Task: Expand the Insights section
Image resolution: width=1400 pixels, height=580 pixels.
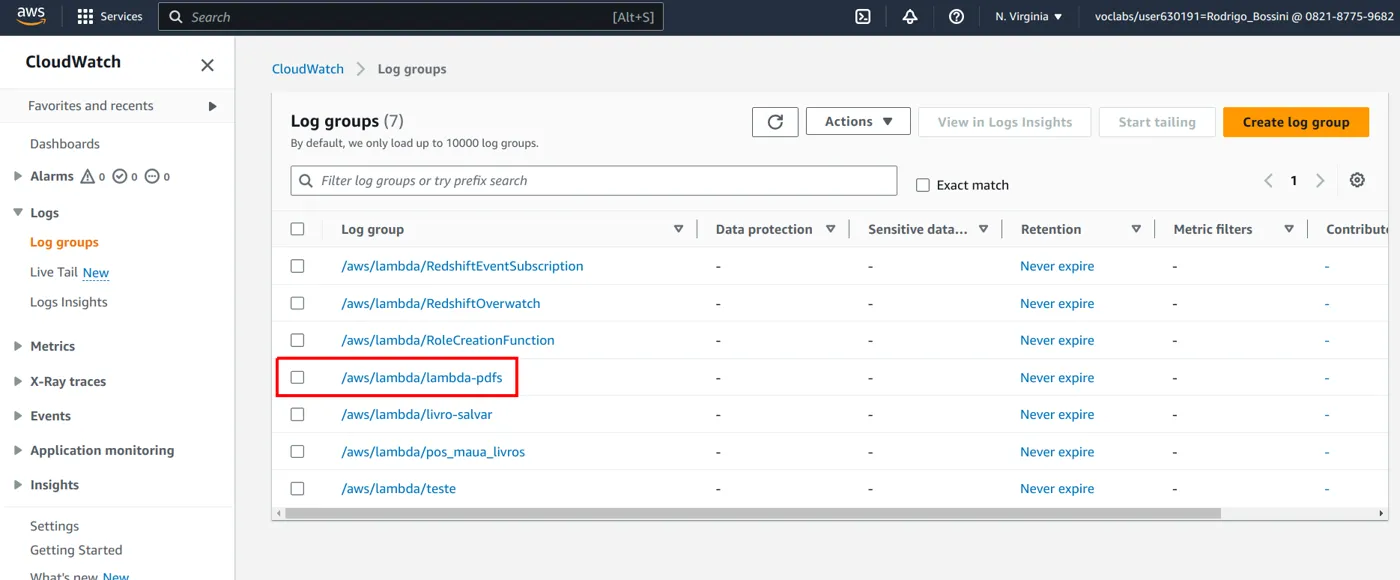Action: (x=18, y=485)
